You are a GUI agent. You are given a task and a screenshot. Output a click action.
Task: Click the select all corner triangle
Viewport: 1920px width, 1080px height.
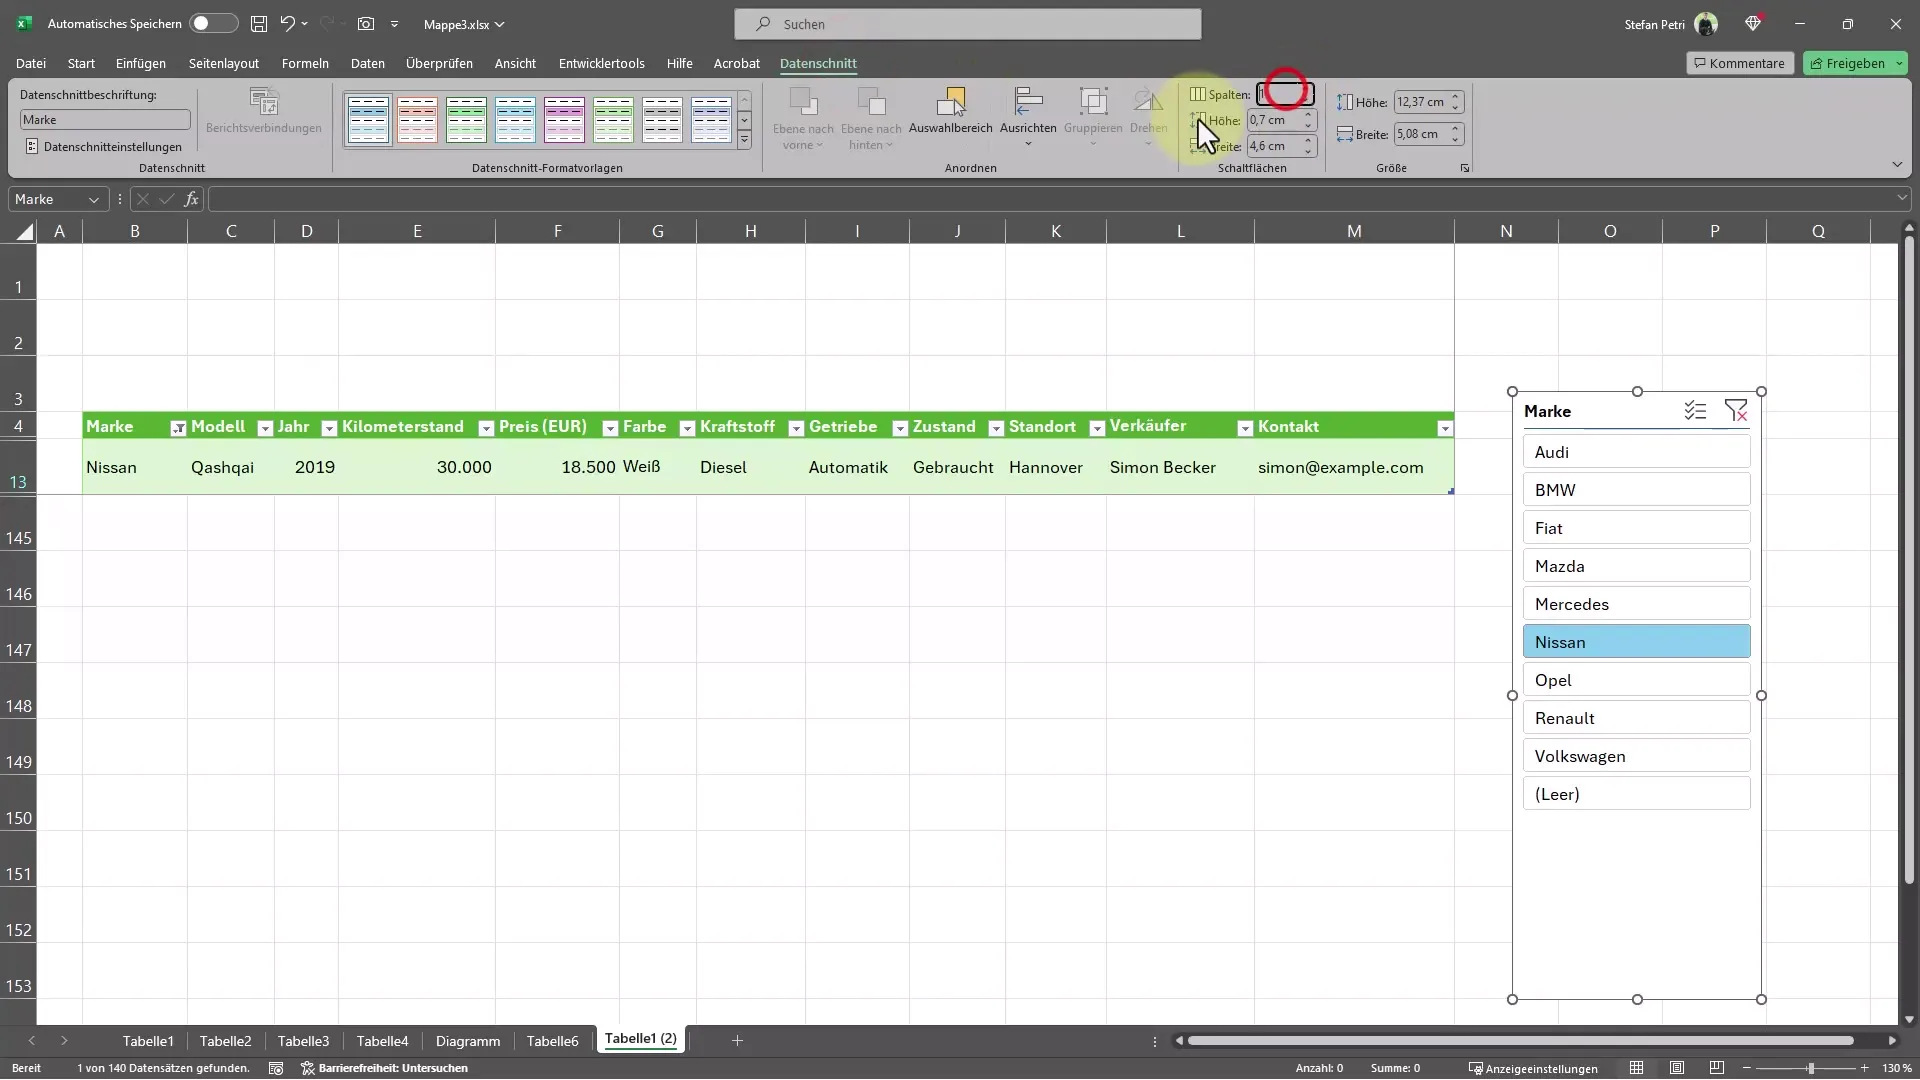[x=25, y=232]
